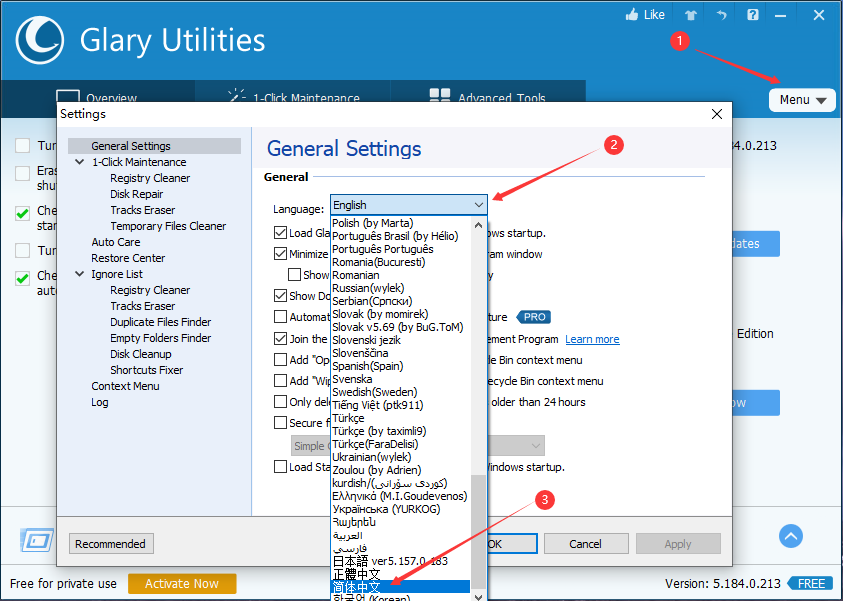Viewport: 843px width, 601px height.
Task: Click the language list scroll-down arrow
Action: click(478, 596)
